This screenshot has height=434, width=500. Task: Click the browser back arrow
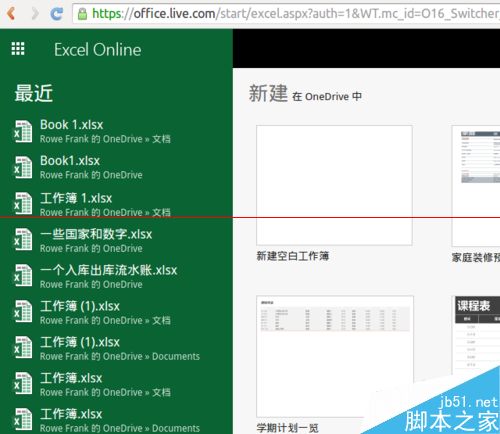pyautogui.click(x=11, y=13)
